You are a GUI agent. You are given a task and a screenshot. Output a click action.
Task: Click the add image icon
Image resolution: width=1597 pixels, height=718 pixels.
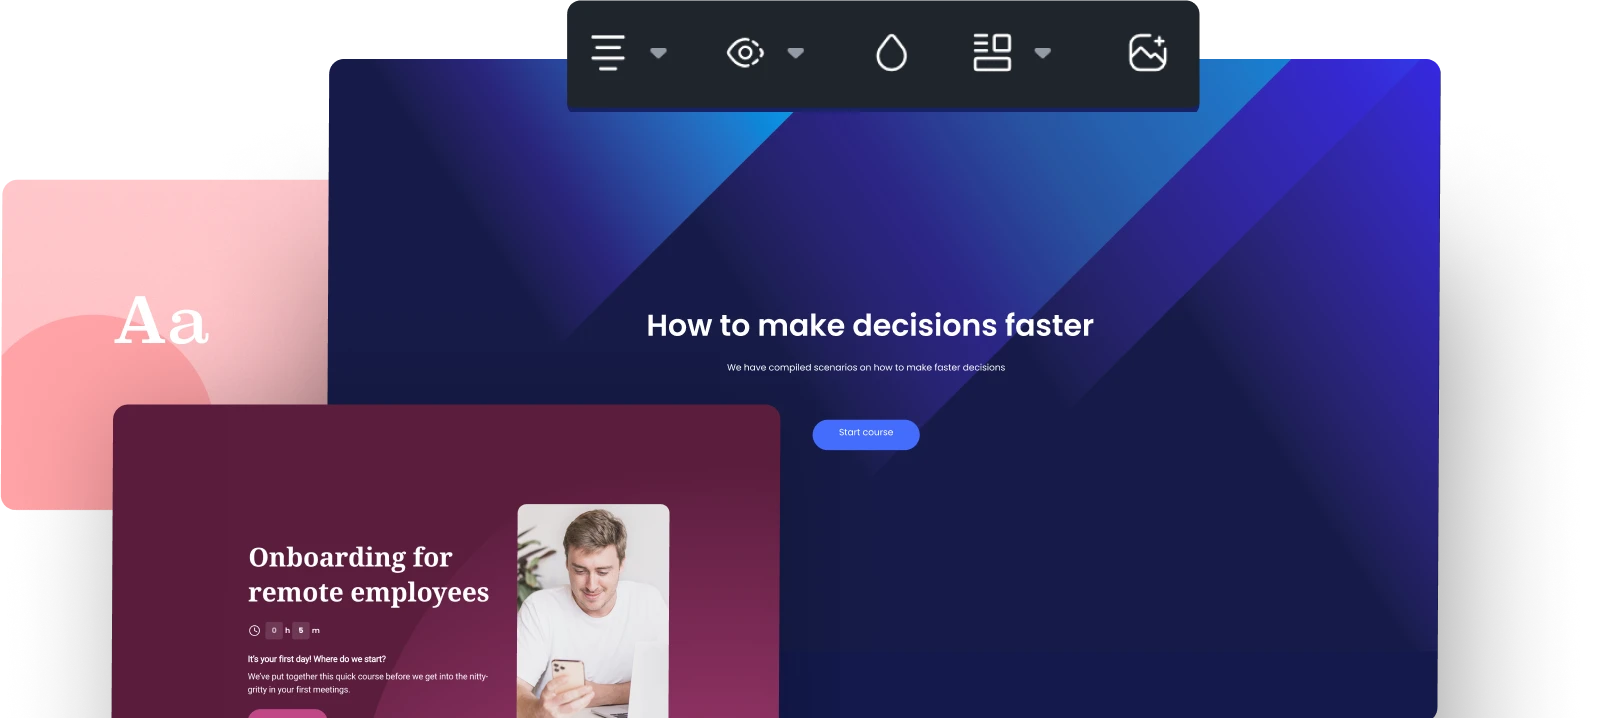point(1148,53)
